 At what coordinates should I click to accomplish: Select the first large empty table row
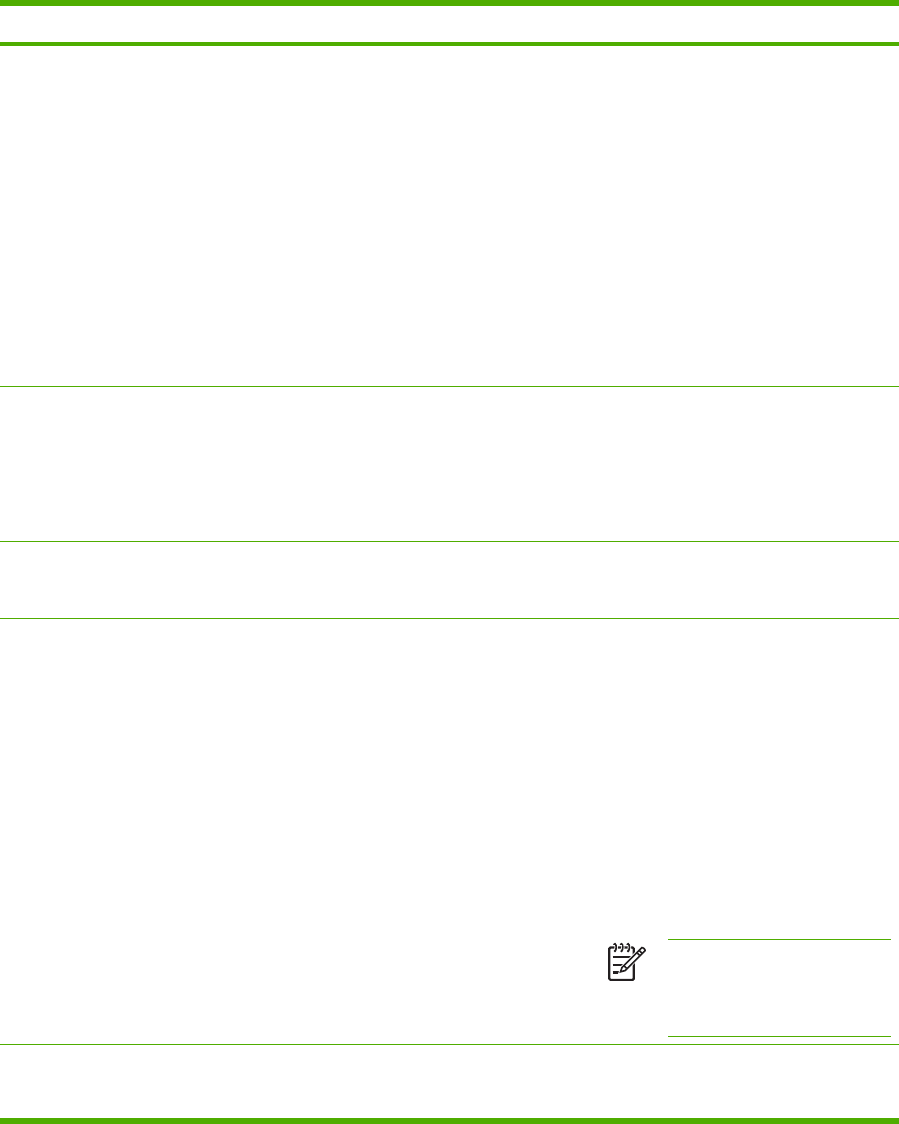pyautogui.click(x=450, y=216)
